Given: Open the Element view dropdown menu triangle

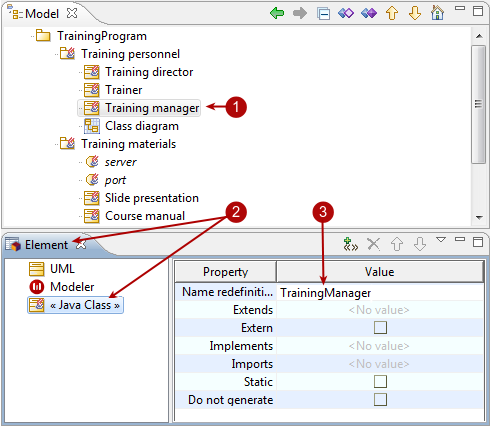Looking at the screenshot, I should point(441,239).
